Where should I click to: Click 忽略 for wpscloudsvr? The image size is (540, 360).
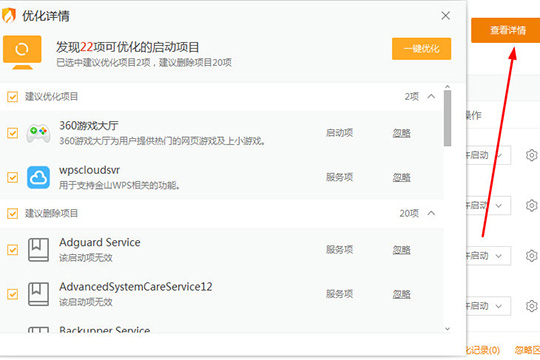pyautogui.click(x=402, y=177)
